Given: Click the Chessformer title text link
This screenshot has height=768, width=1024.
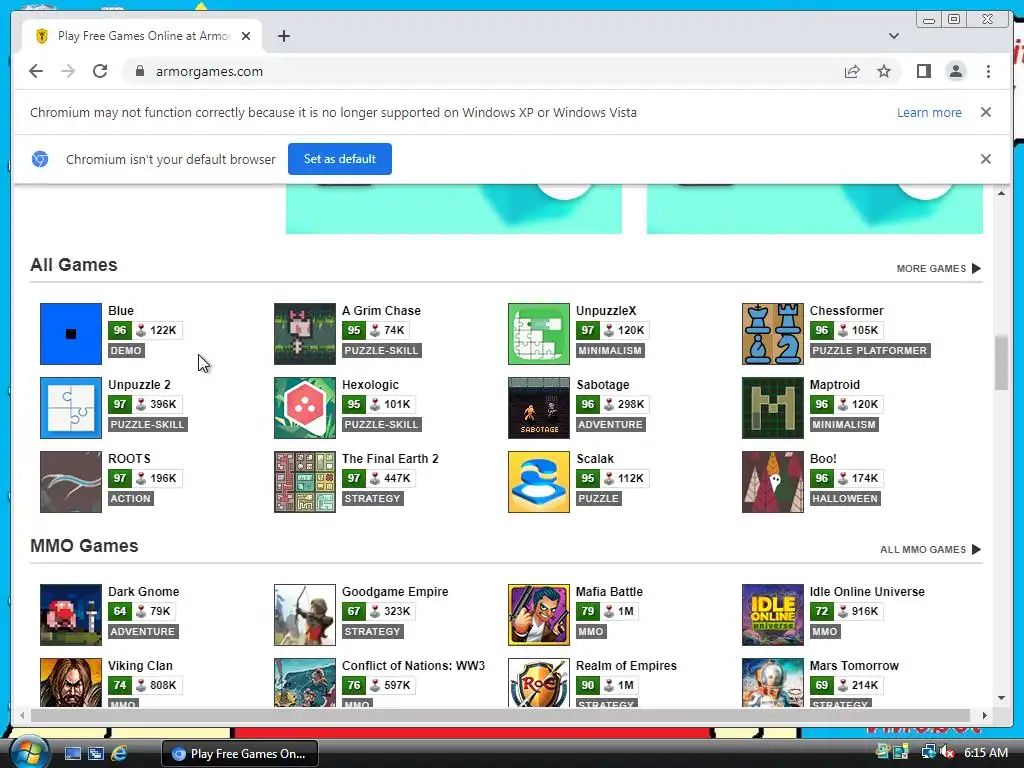Looking at the screenshot, I should [846, 311].
